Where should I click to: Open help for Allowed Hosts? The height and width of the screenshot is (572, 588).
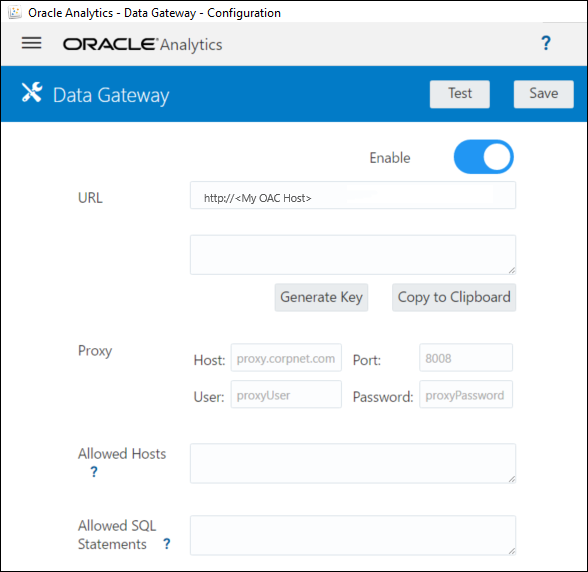[94, 471]
